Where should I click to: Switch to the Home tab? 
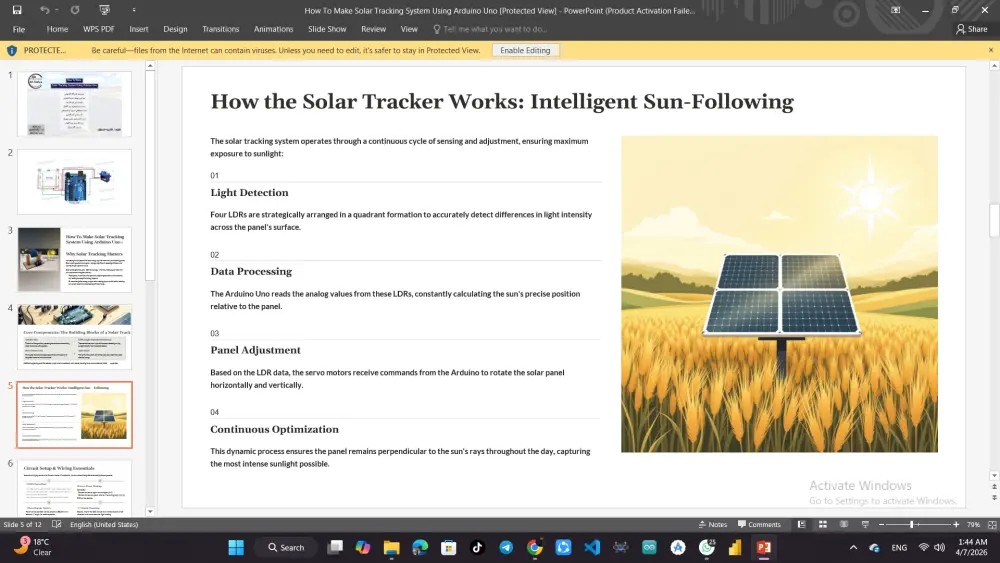(57, 29)
